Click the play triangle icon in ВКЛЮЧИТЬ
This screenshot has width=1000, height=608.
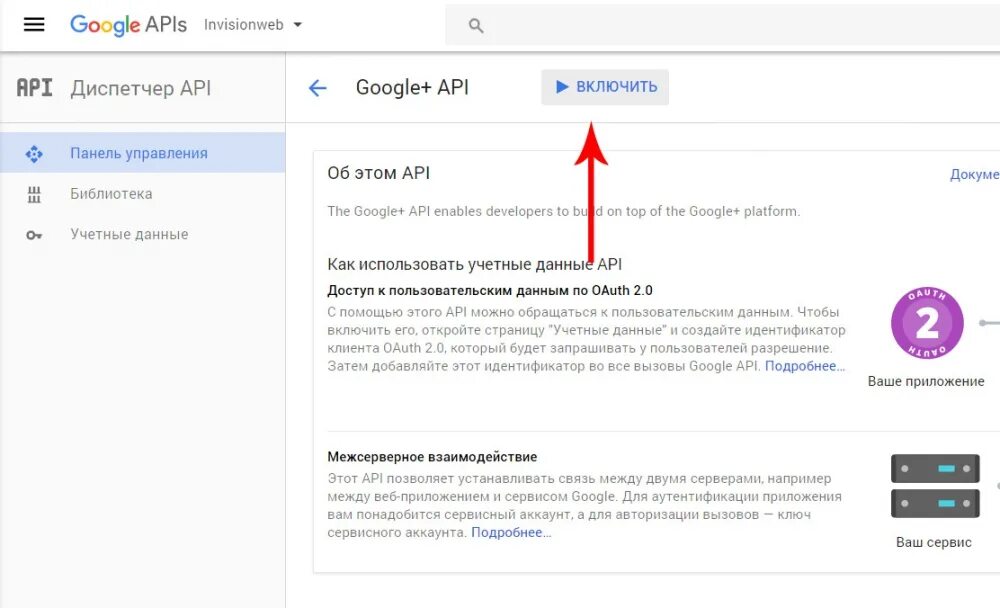[x=562, y=87]
